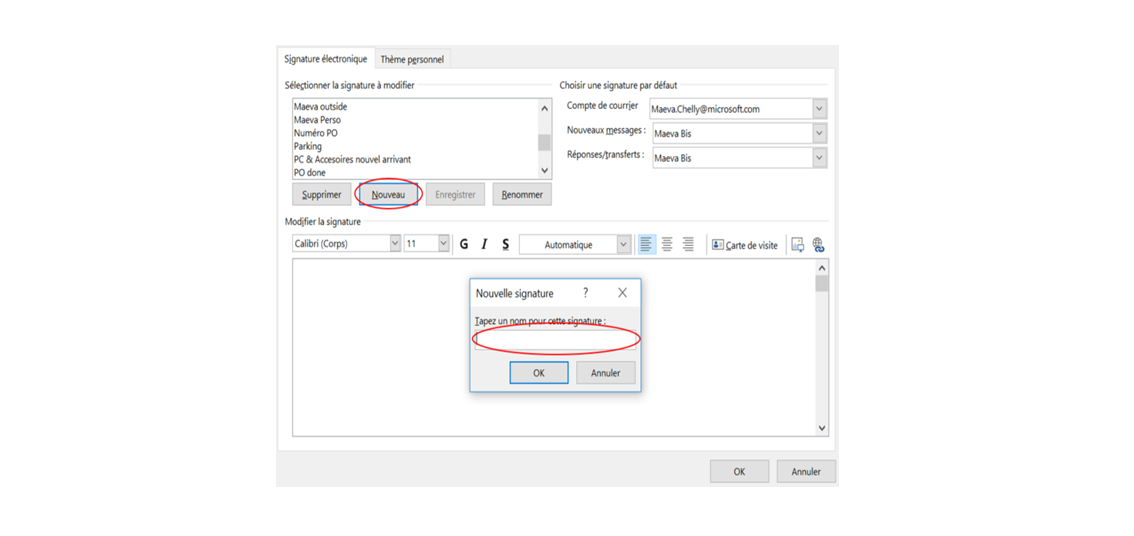Click the Carte de visite button
This screenshot has width=1134, height=536.
click(x=744, y=245)
